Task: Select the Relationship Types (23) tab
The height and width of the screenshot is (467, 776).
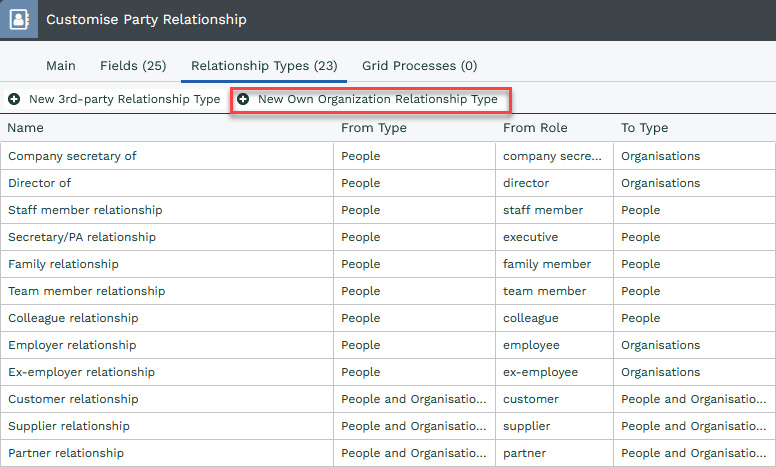Action: click(x=264, y=66)
